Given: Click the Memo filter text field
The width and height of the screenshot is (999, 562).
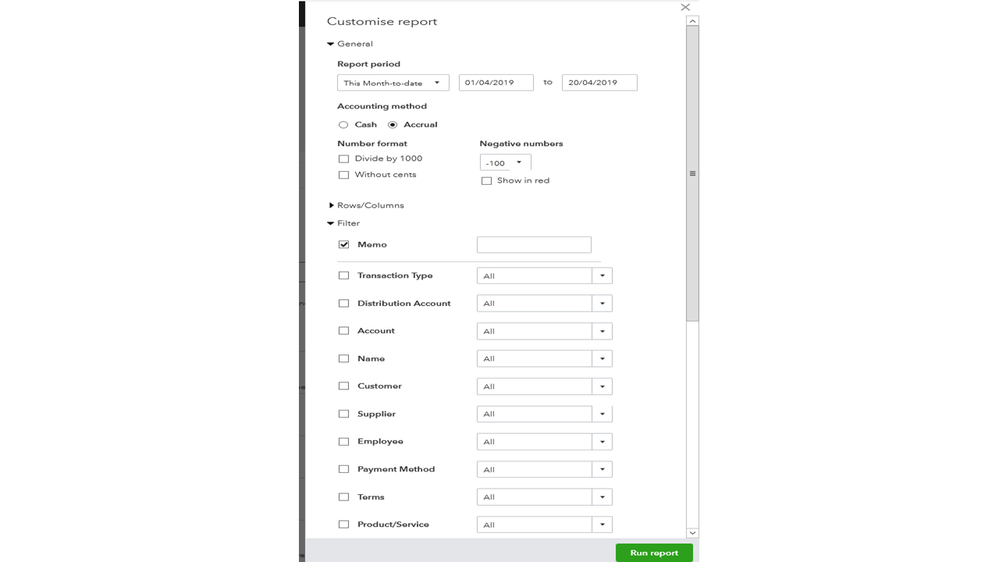Looking at the screenshot, I should point(534,245).
